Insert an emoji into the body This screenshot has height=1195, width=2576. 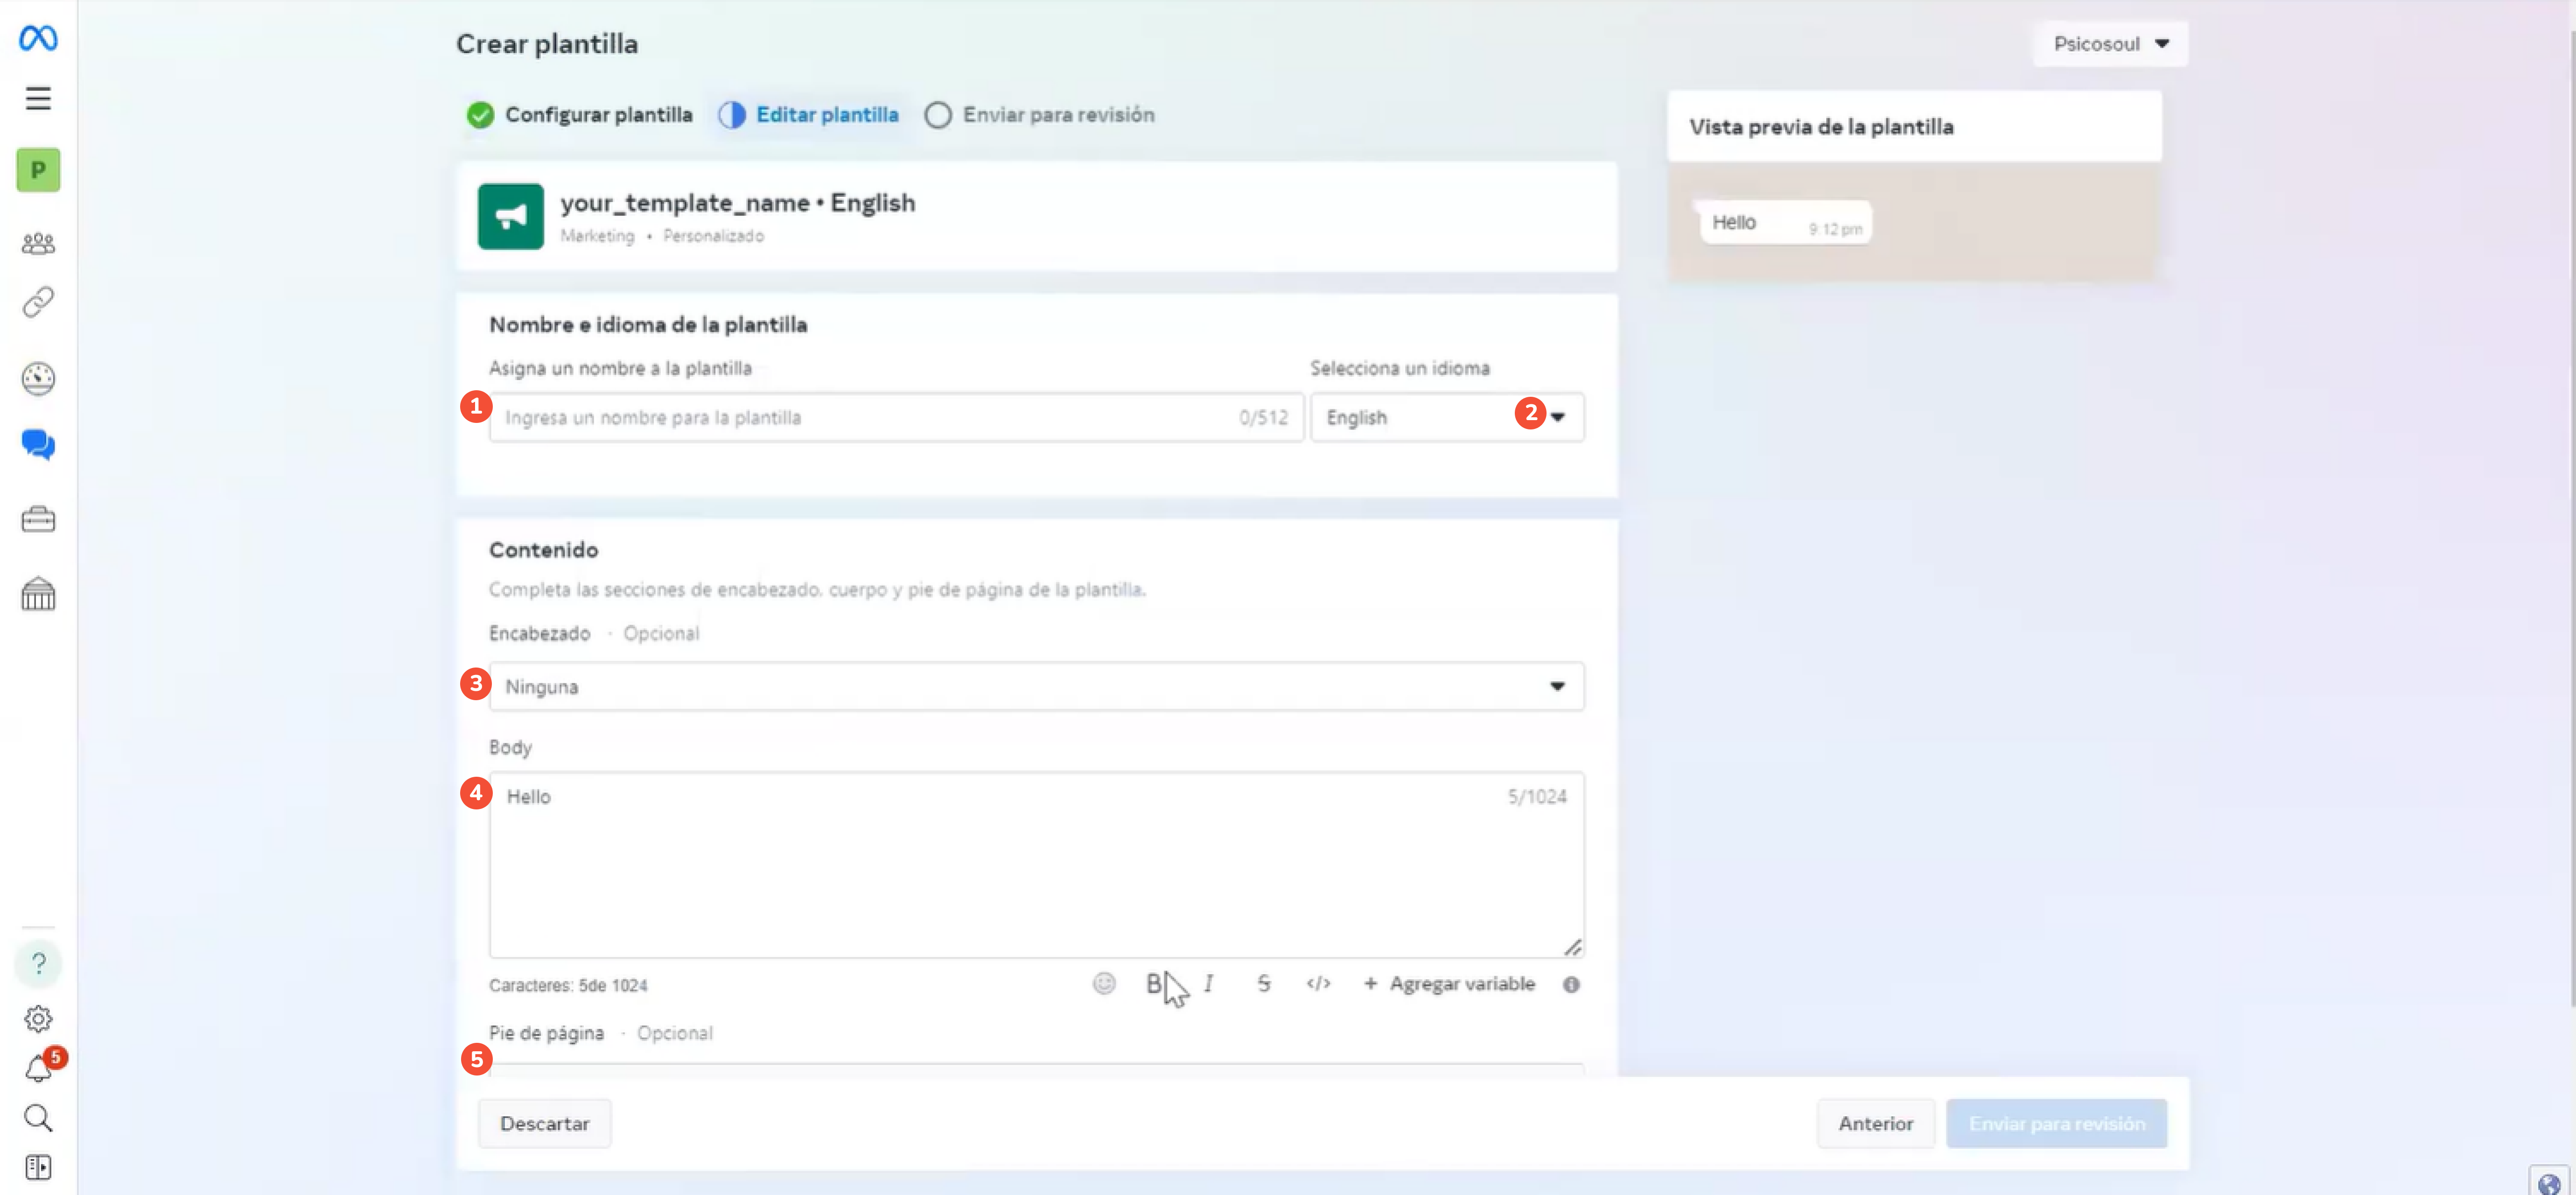[1103, 984]
